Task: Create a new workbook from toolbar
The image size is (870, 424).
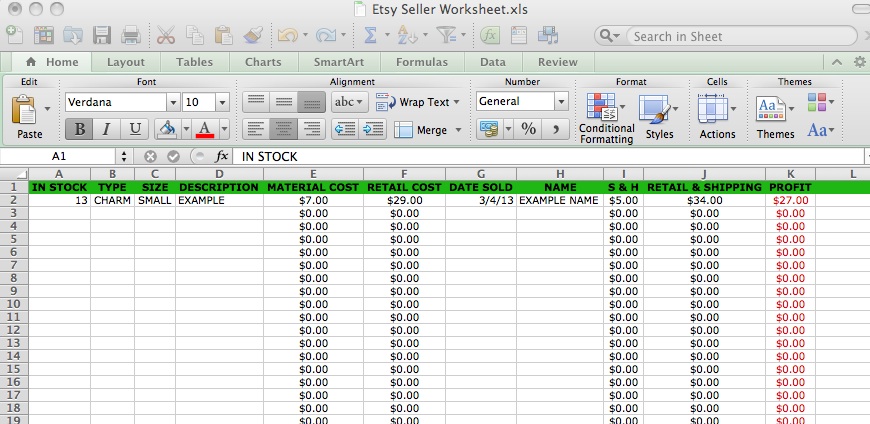Action: [14, 36]
